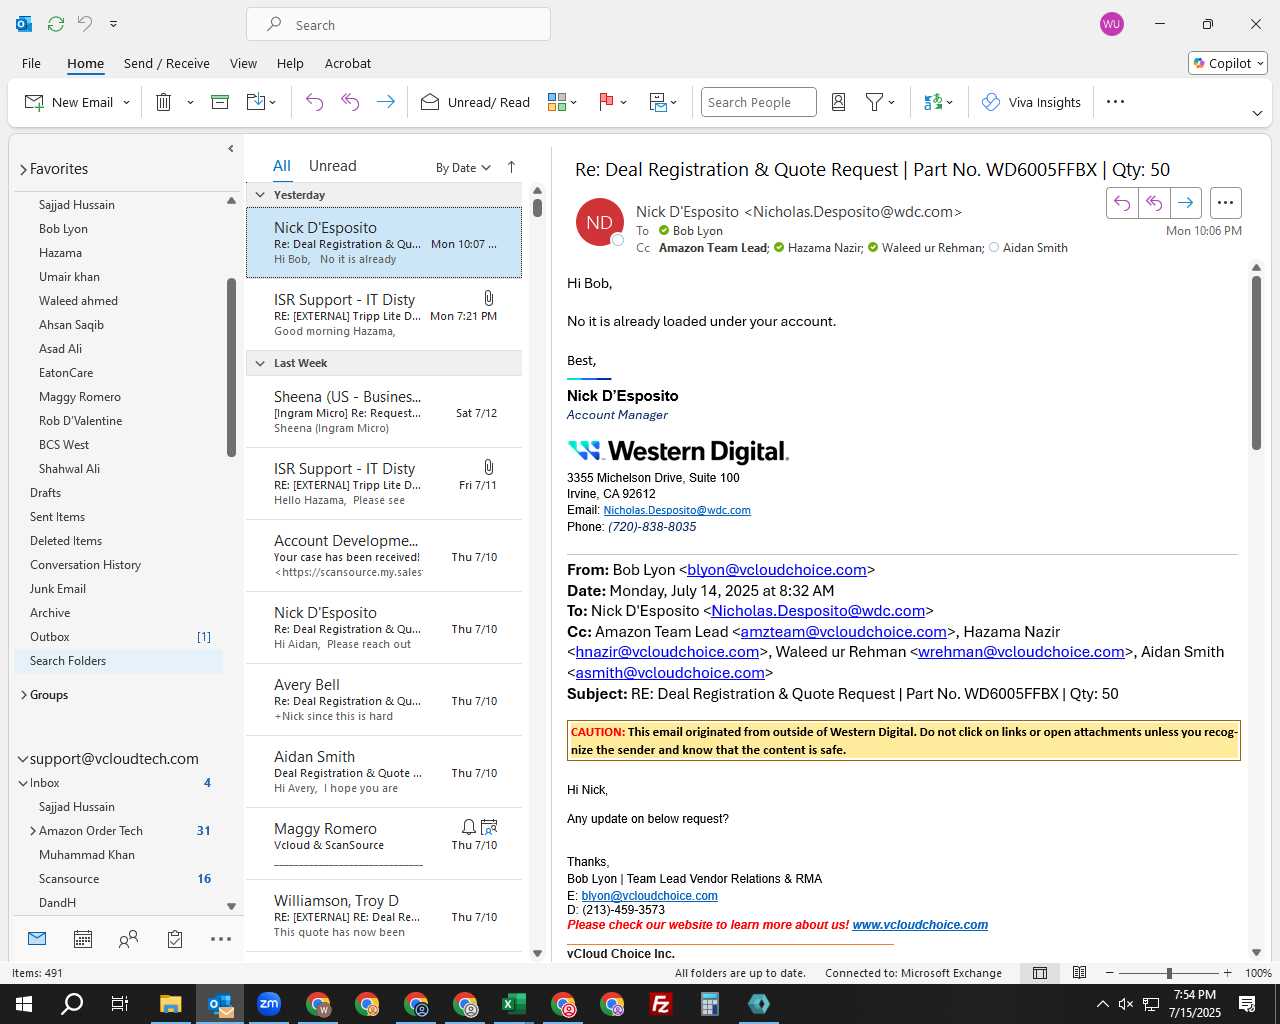Open the View tab

(243, 63)
